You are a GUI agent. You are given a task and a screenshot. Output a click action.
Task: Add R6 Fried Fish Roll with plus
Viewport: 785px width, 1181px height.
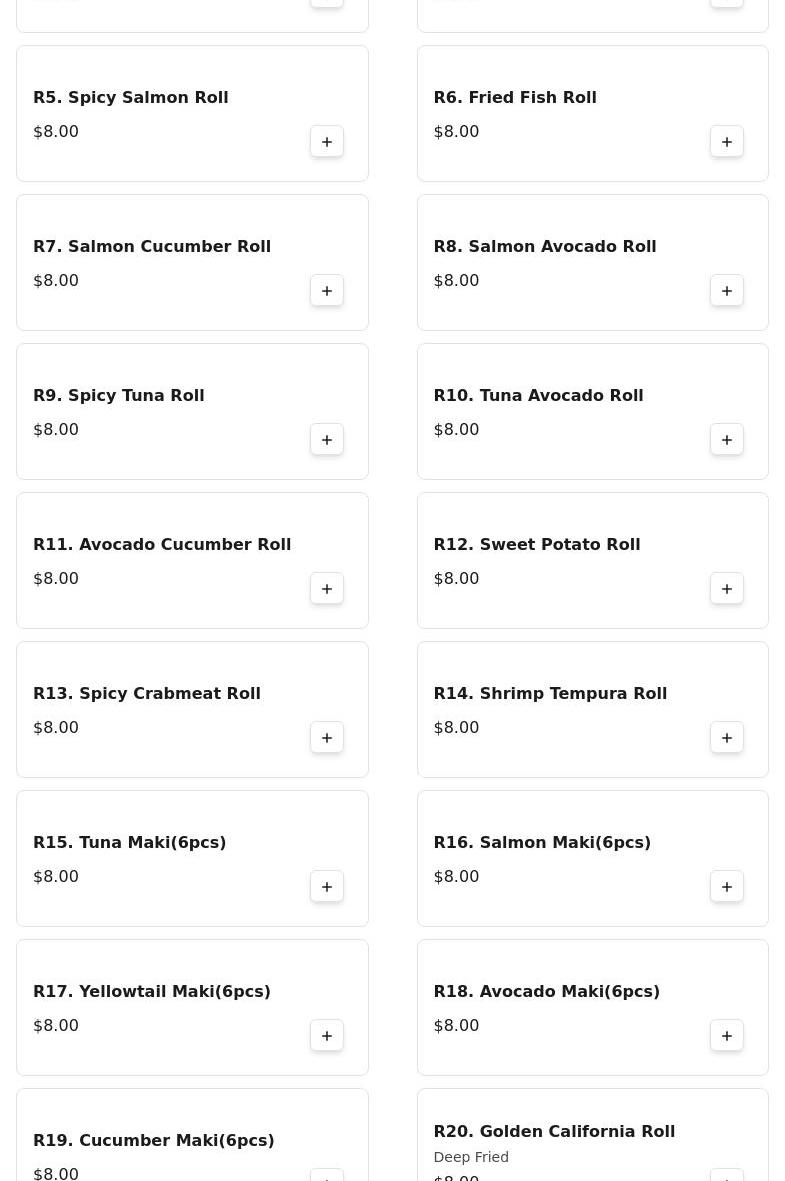(727, 142)
